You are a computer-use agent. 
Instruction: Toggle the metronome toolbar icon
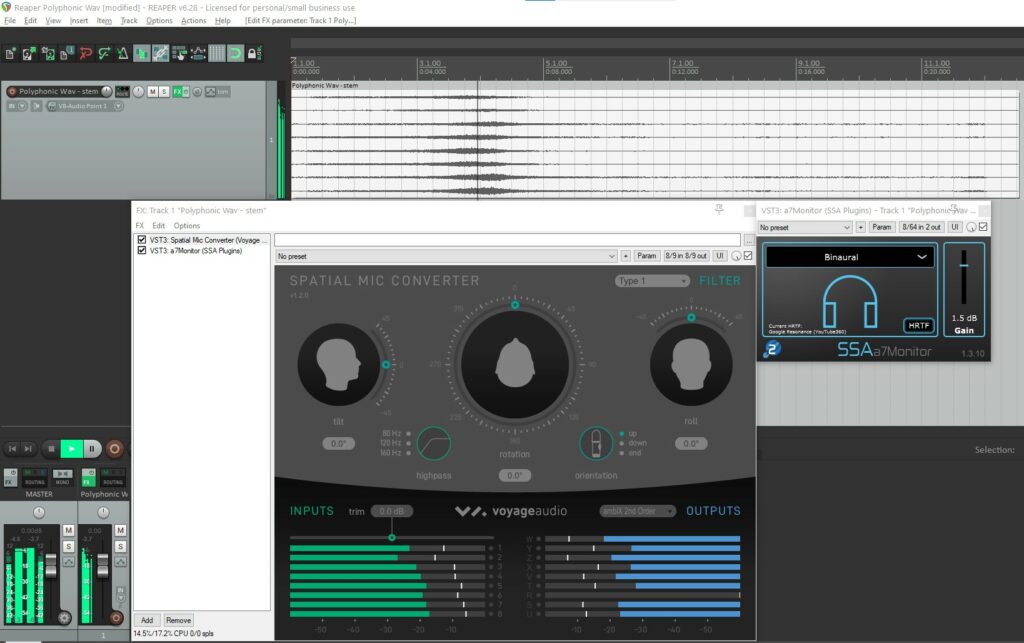pos(122,54)
